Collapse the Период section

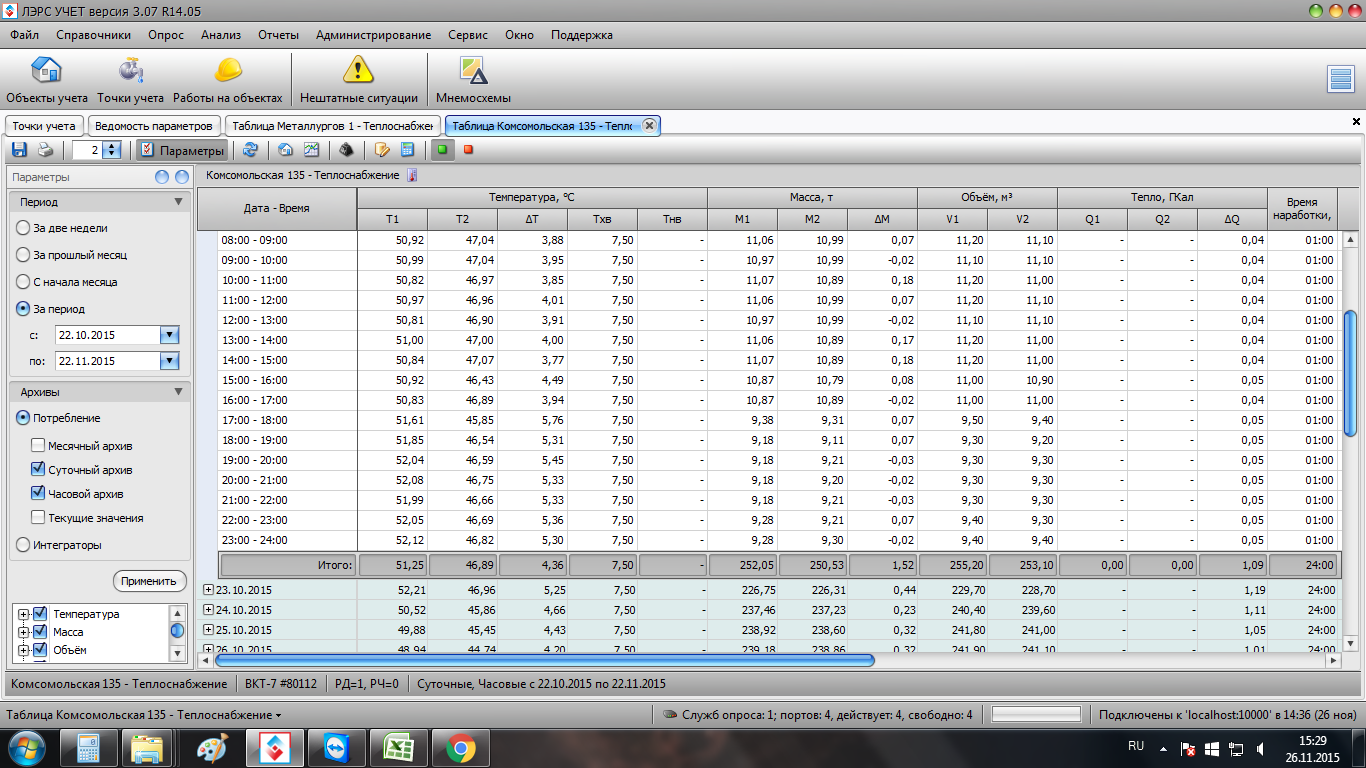pyautogui.click(x=178, y=201)
